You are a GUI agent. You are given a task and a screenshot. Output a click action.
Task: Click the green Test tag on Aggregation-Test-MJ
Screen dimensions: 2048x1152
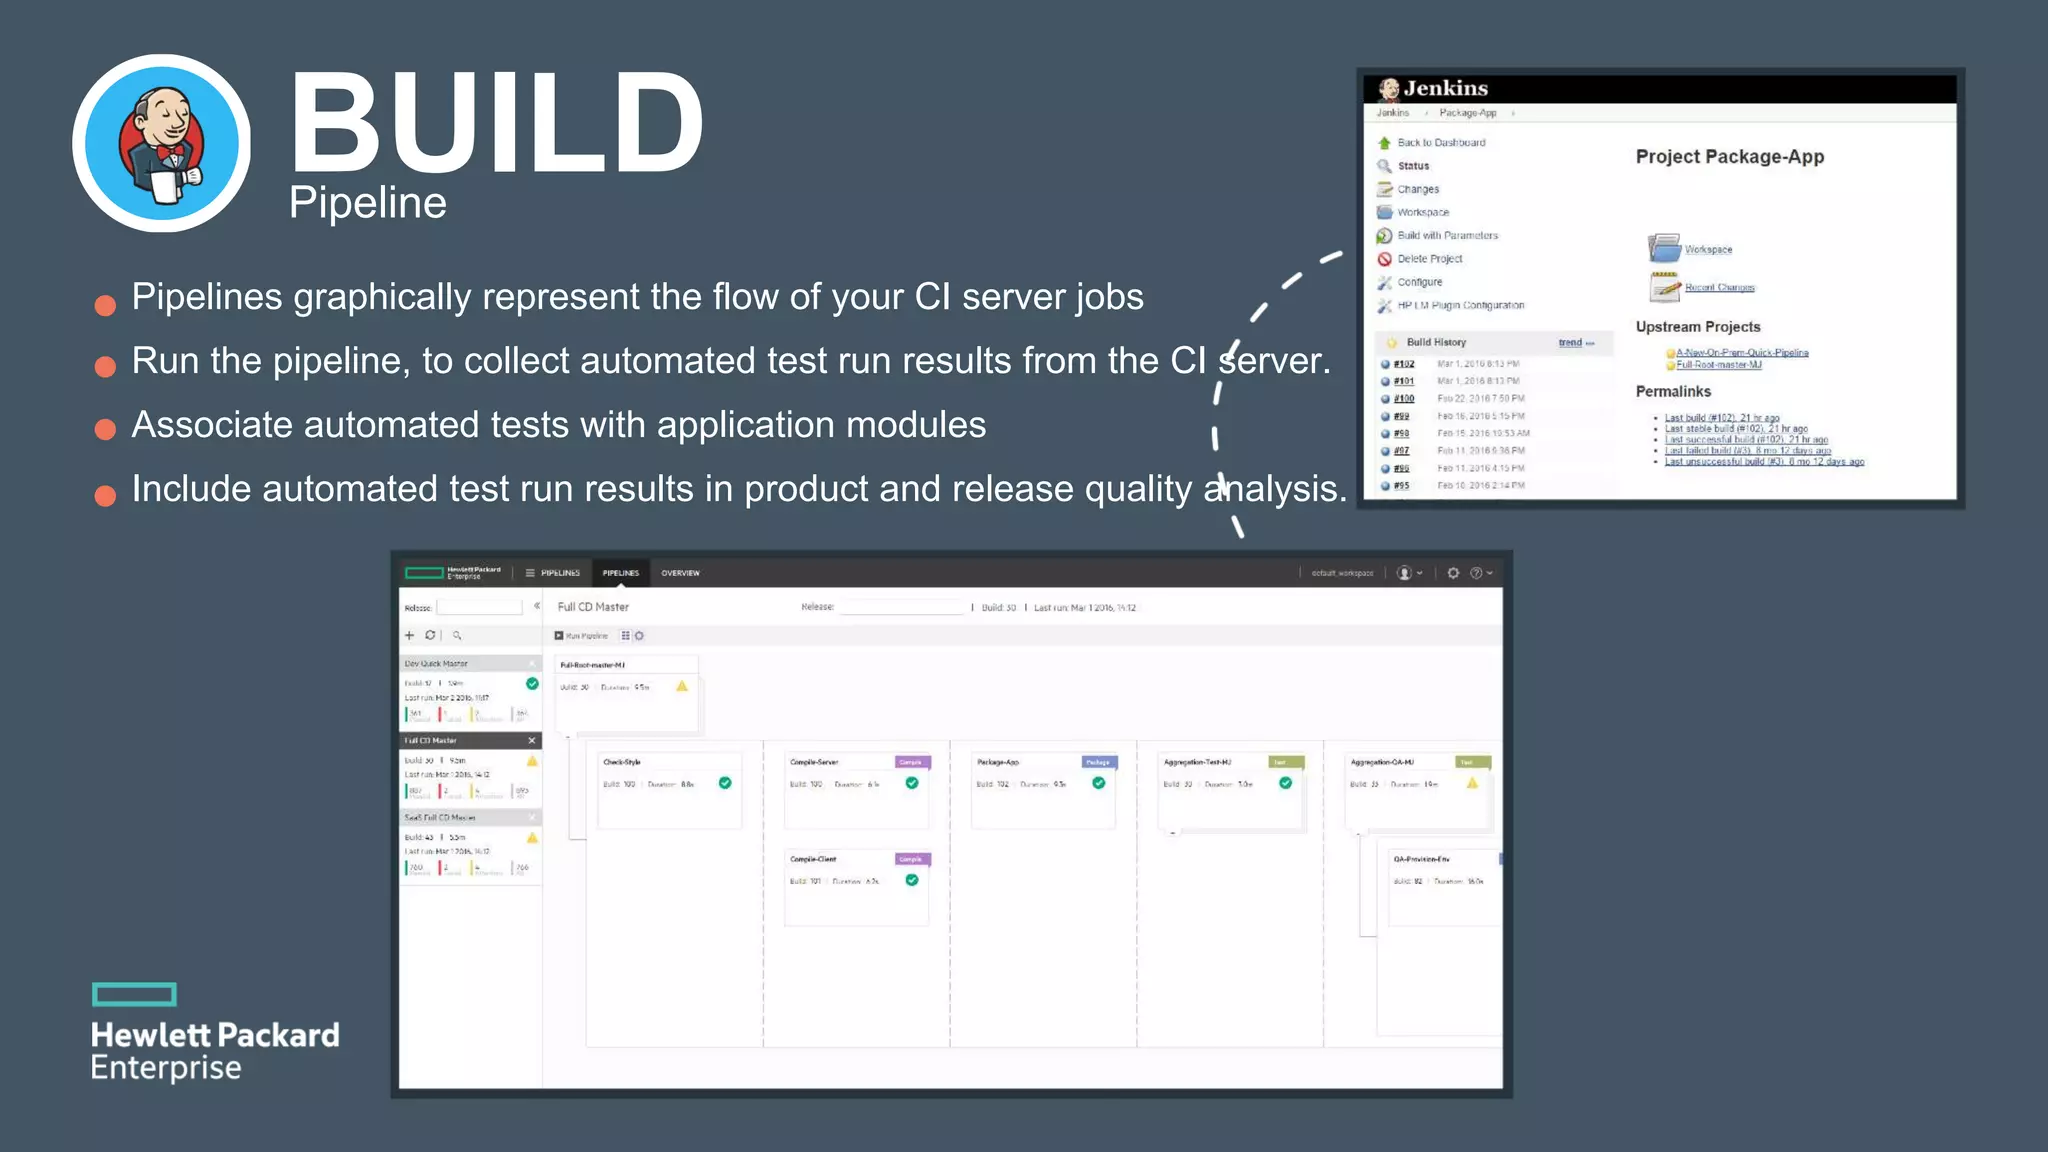1286,762
